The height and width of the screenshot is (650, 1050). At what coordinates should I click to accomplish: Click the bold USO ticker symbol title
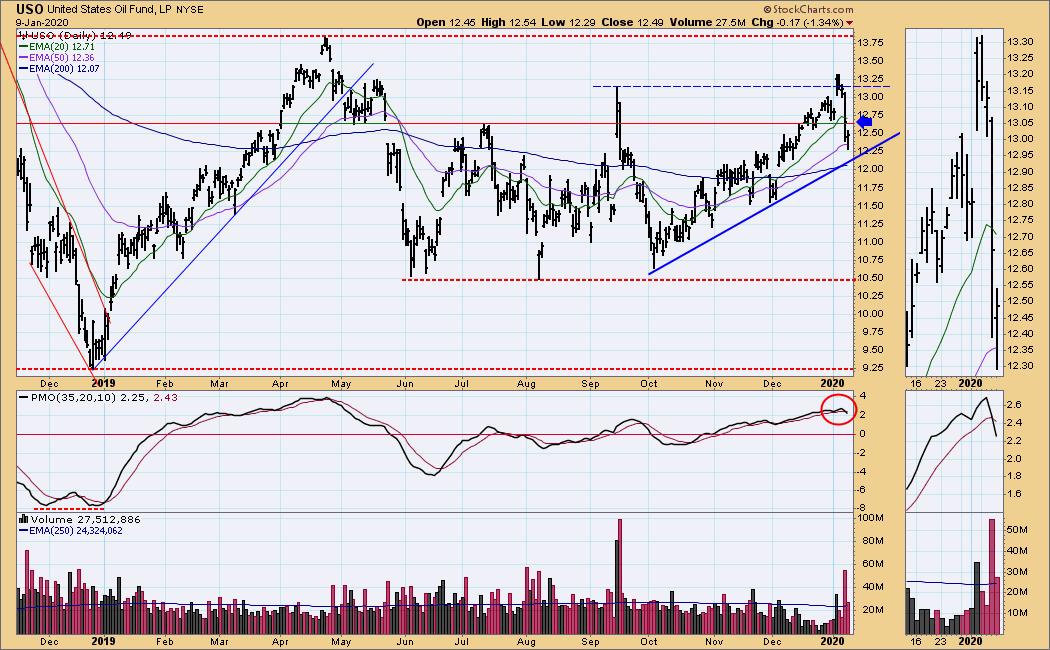[x=30, y=9]
